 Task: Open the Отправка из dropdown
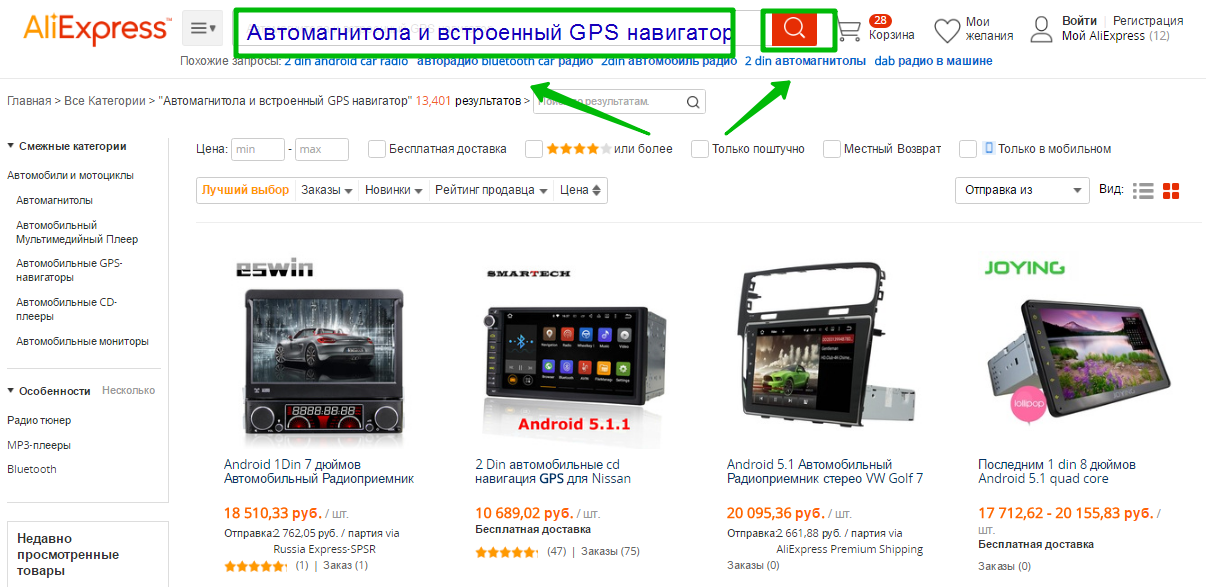[x=1022, y=190]
